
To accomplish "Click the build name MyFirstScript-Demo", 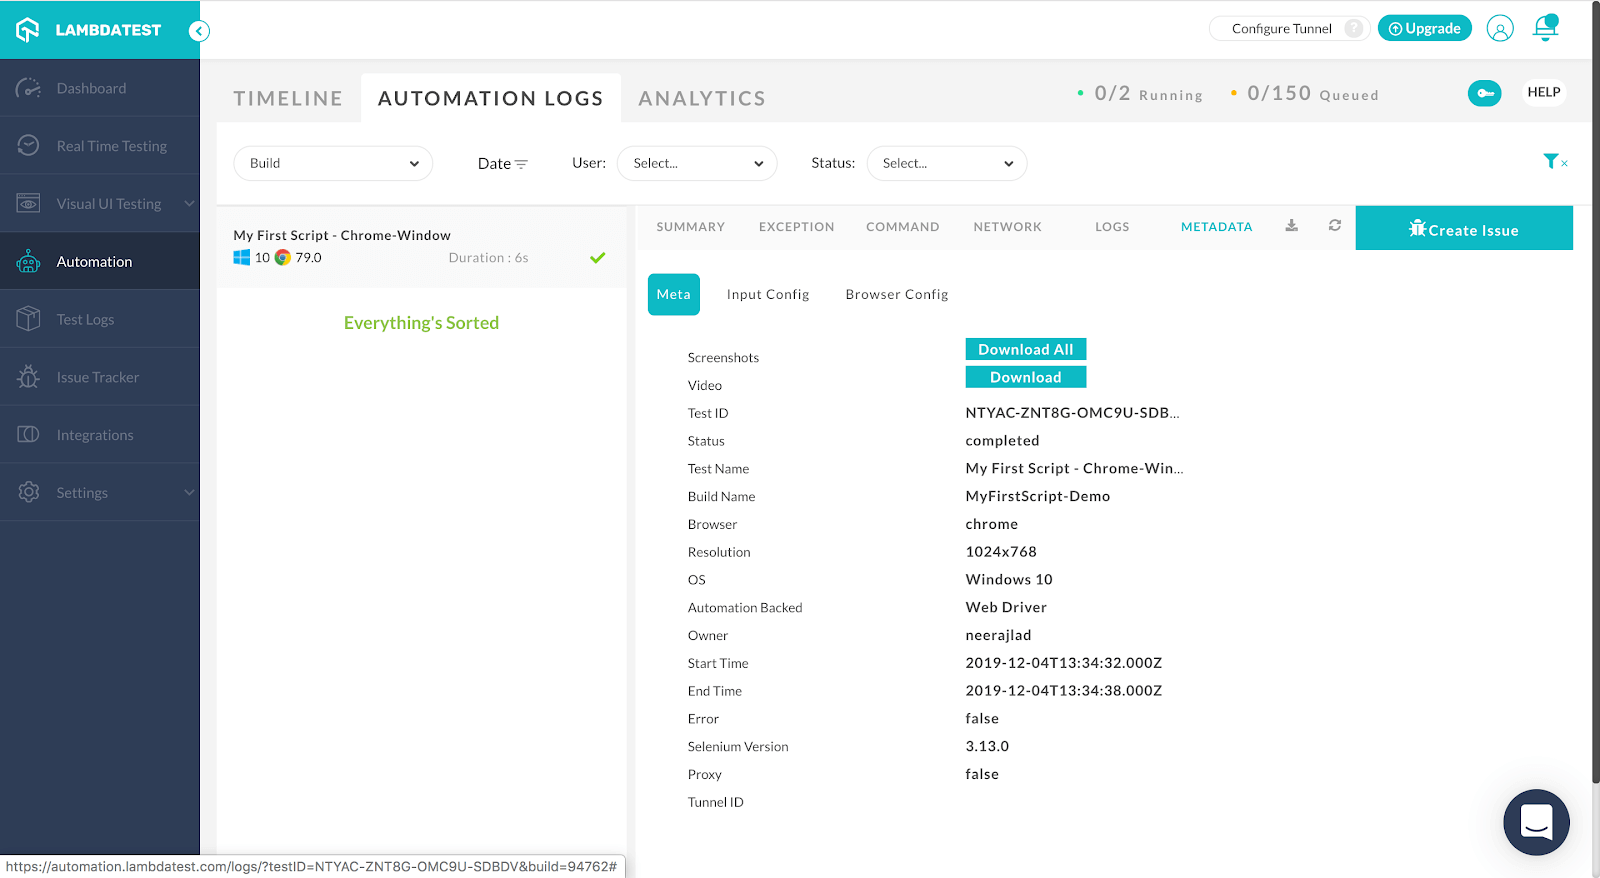I will (x=1038, y=496).
